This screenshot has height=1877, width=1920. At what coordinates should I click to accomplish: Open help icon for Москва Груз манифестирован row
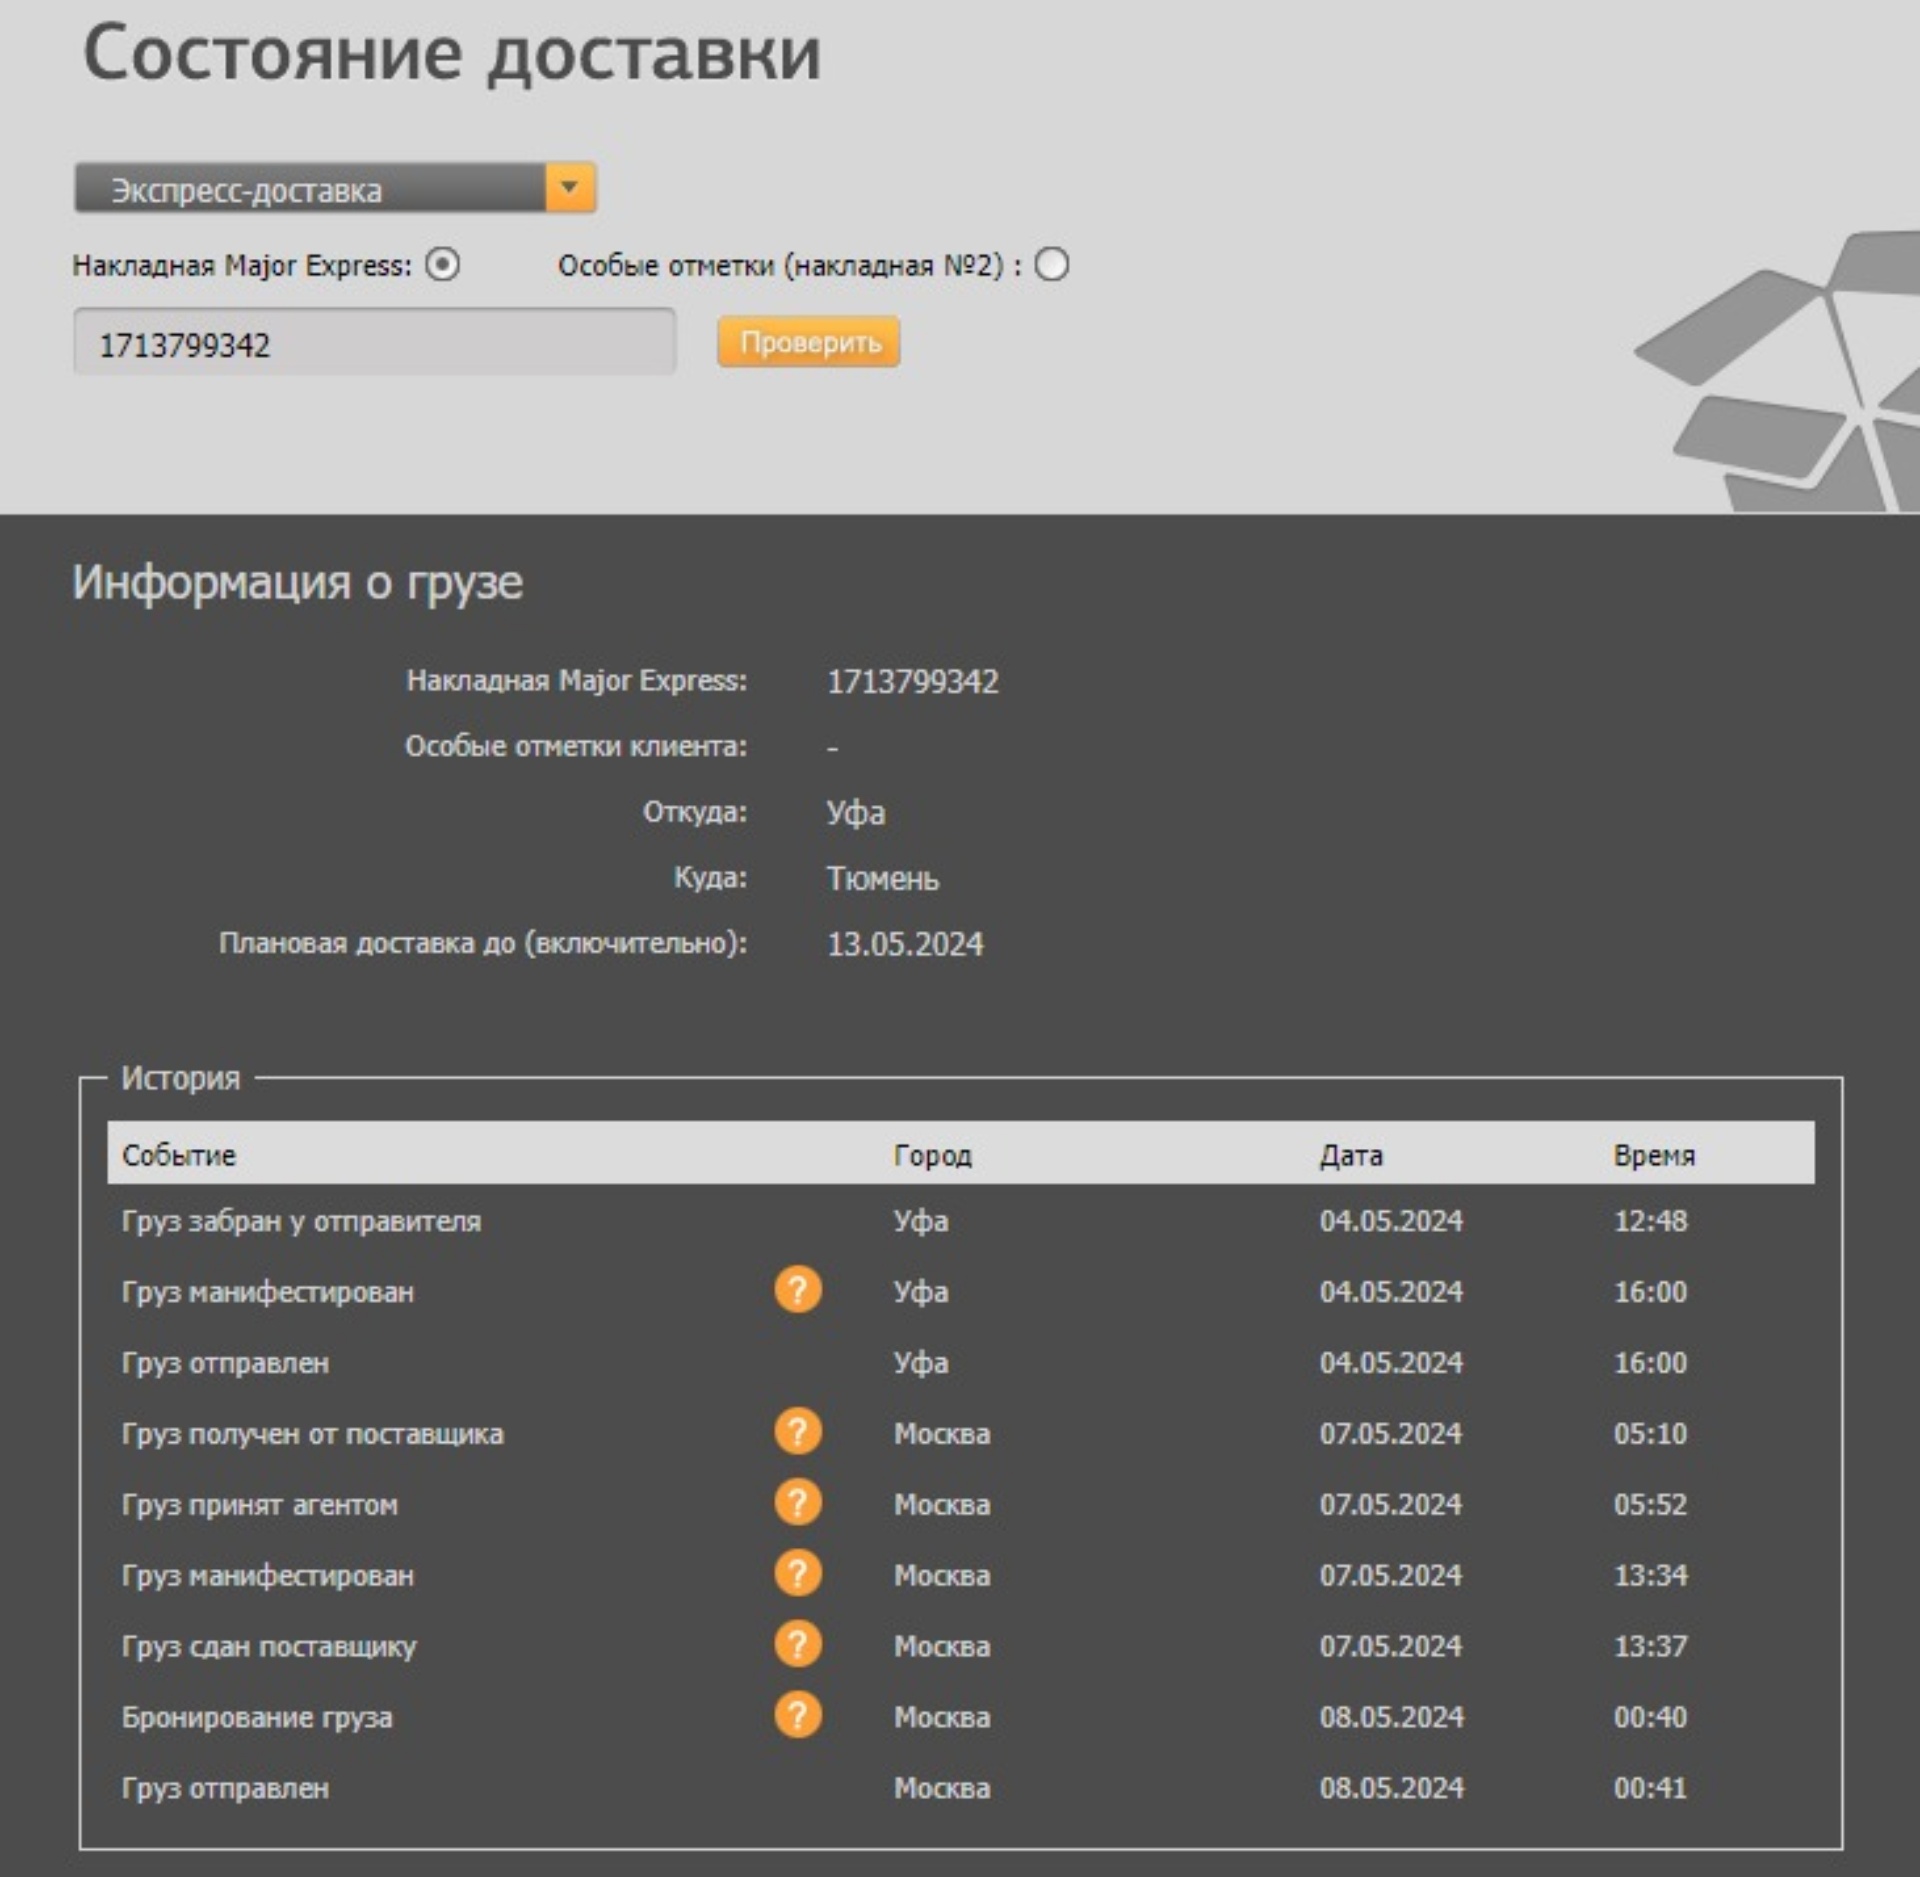798,1573
